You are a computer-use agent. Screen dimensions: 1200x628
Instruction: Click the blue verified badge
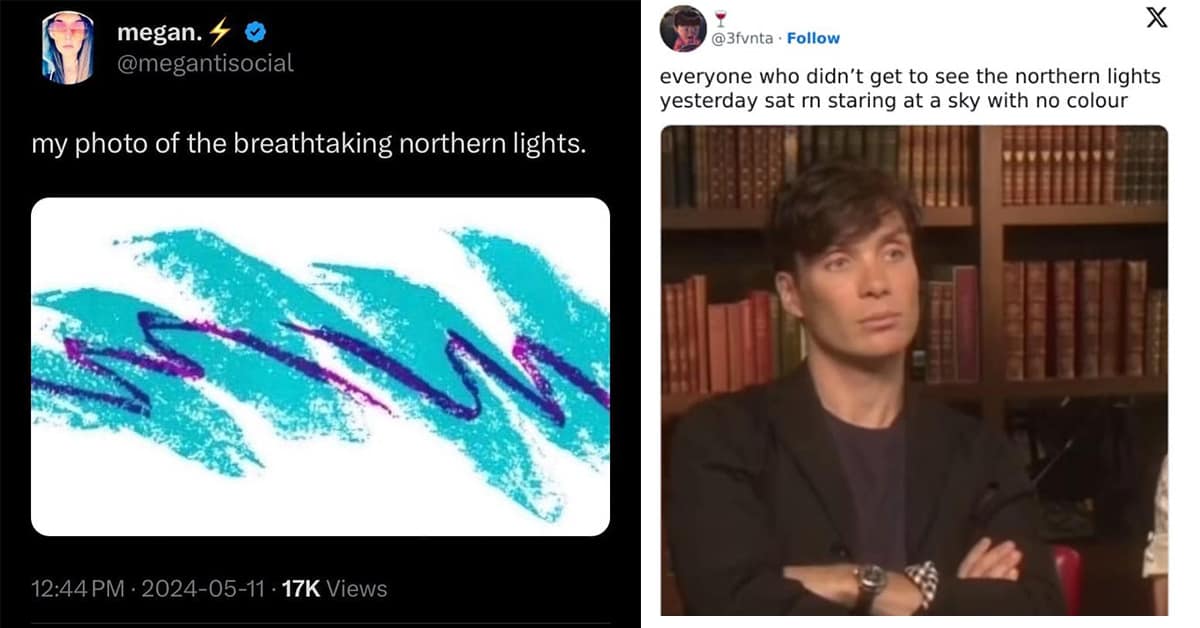pos(255,33)
